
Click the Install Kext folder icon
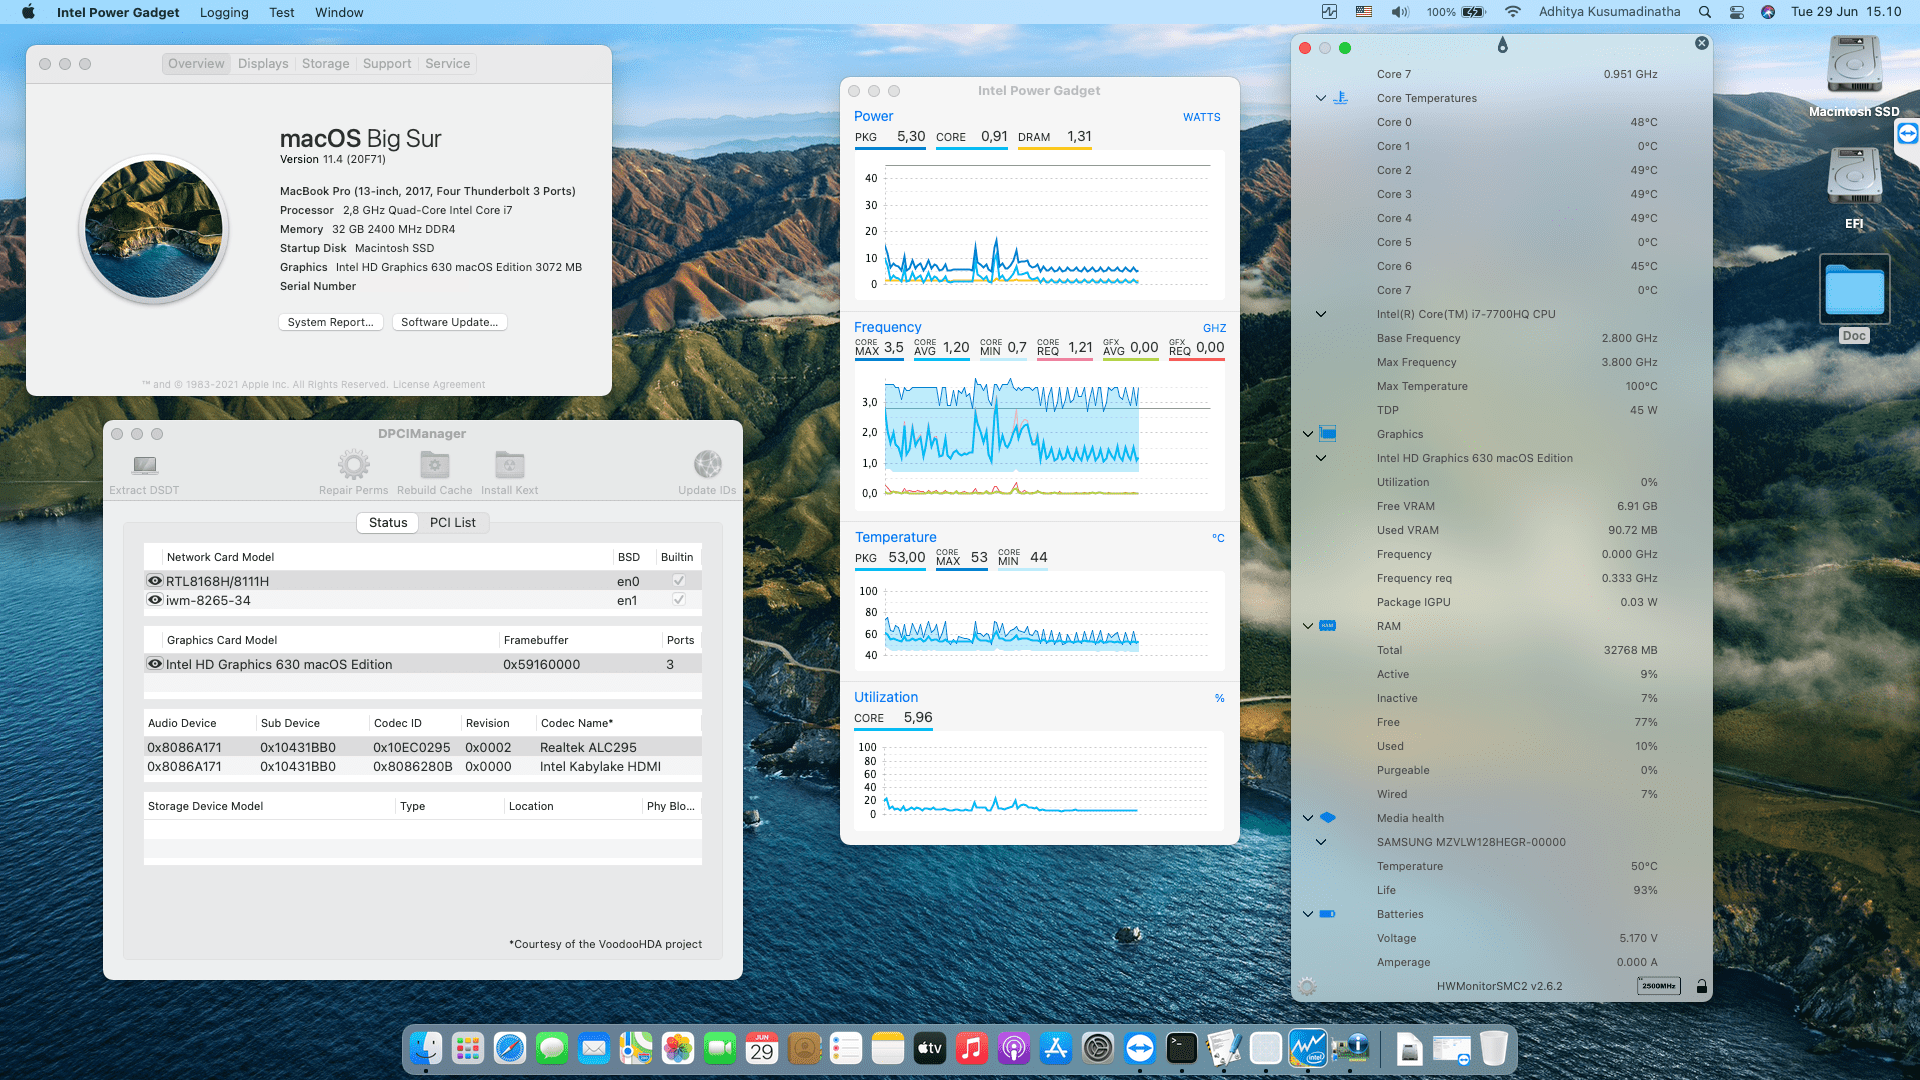510,464
